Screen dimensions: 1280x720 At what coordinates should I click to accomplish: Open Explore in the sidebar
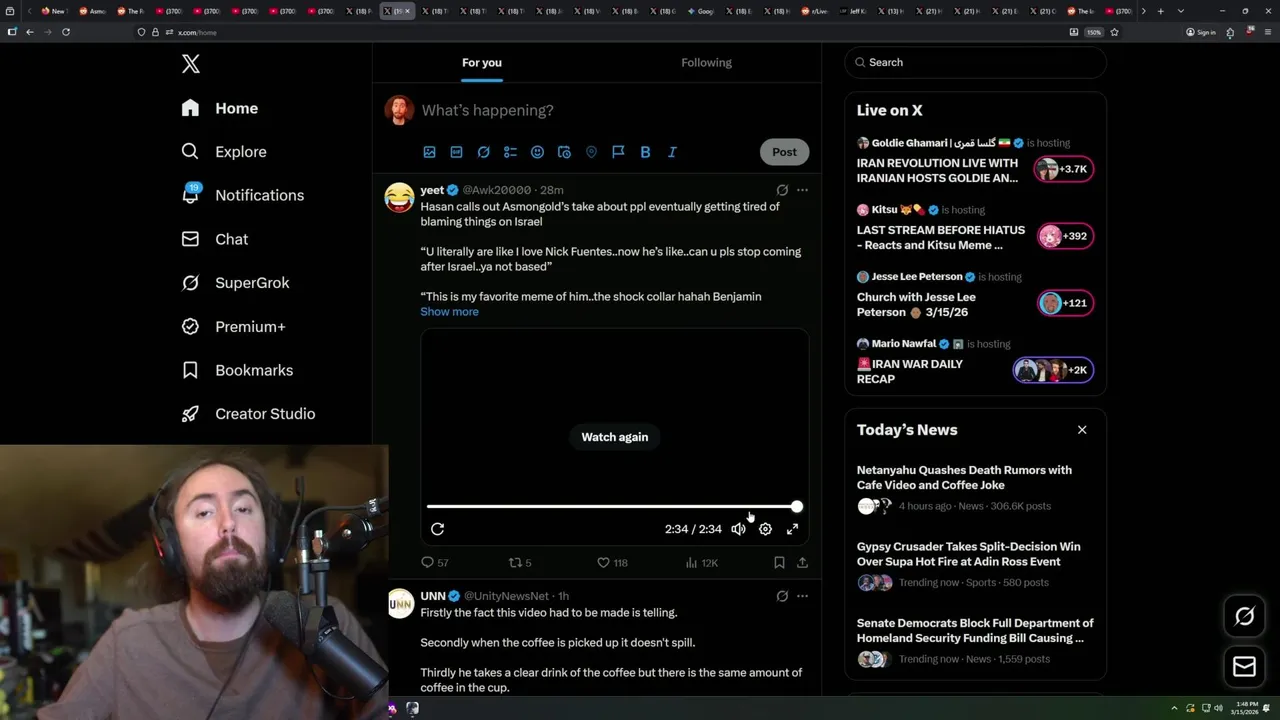[x=224, y=152]
